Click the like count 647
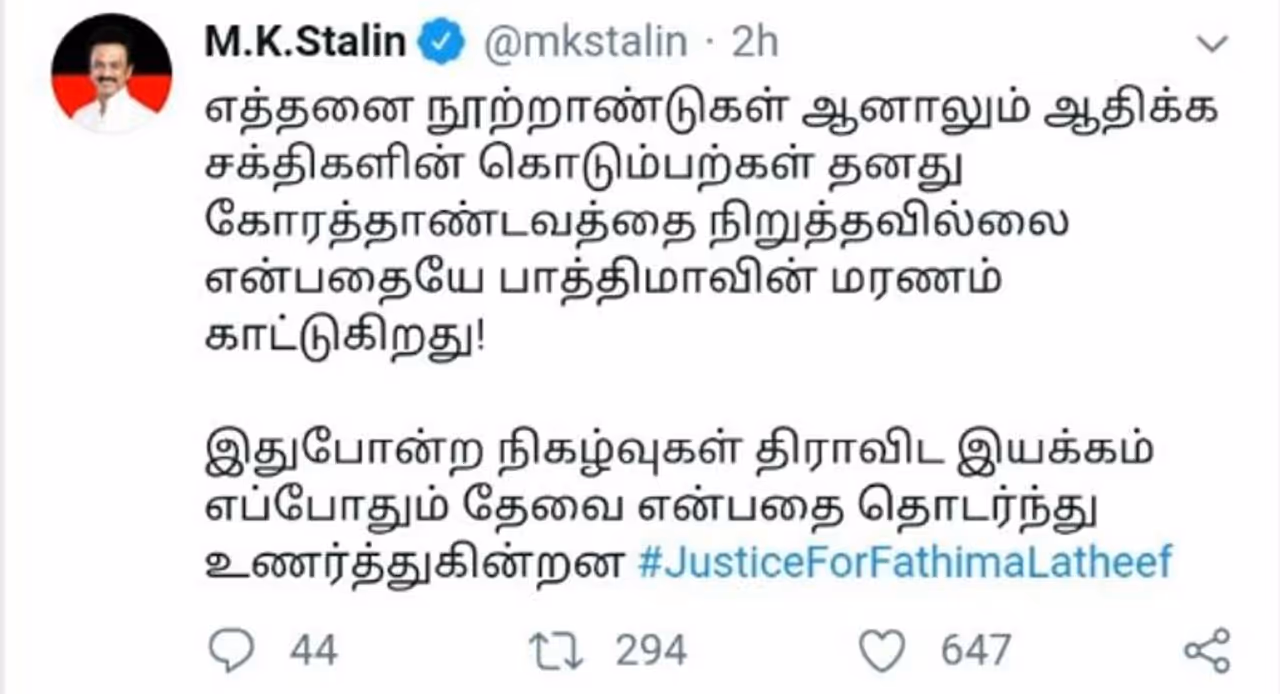Screen dimensions: 1280x694 pyautogui.click(x=975, y=651)
